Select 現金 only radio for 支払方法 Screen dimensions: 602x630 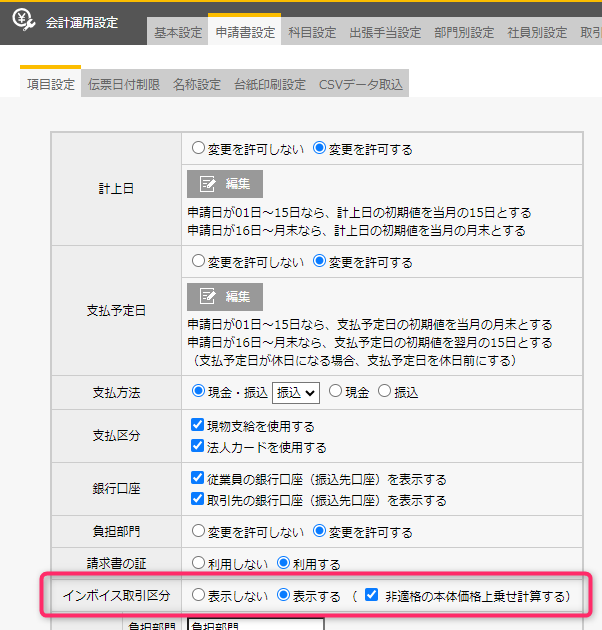tap(336, 392)
